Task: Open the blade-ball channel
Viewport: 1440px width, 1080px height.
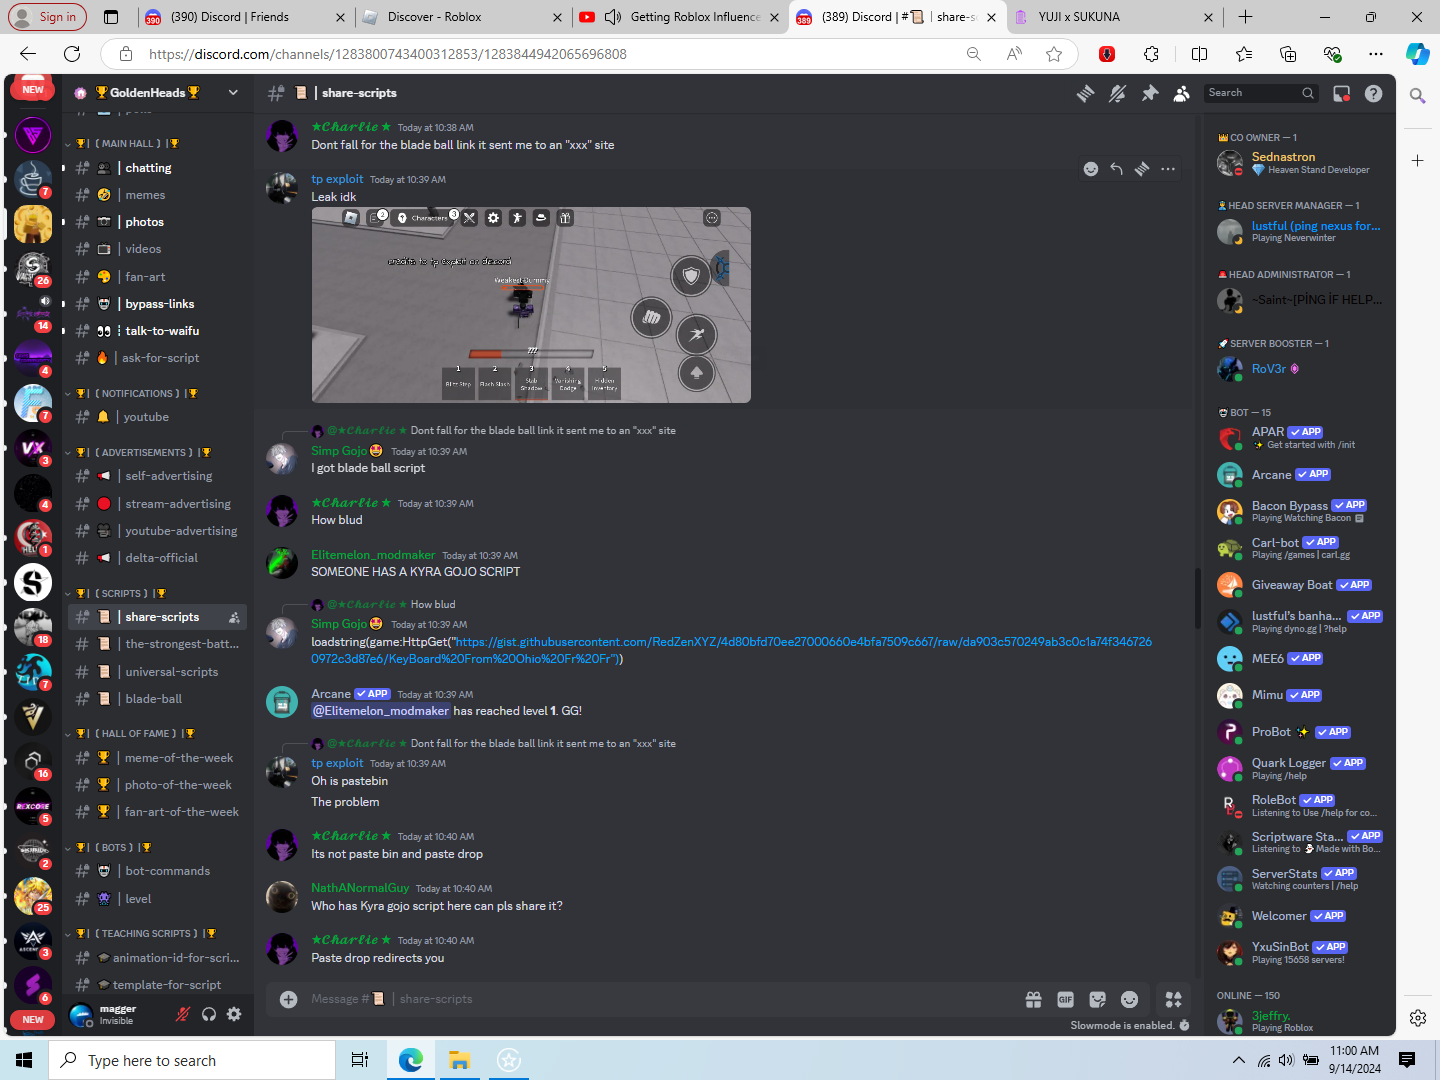Action: coord(157,699)
